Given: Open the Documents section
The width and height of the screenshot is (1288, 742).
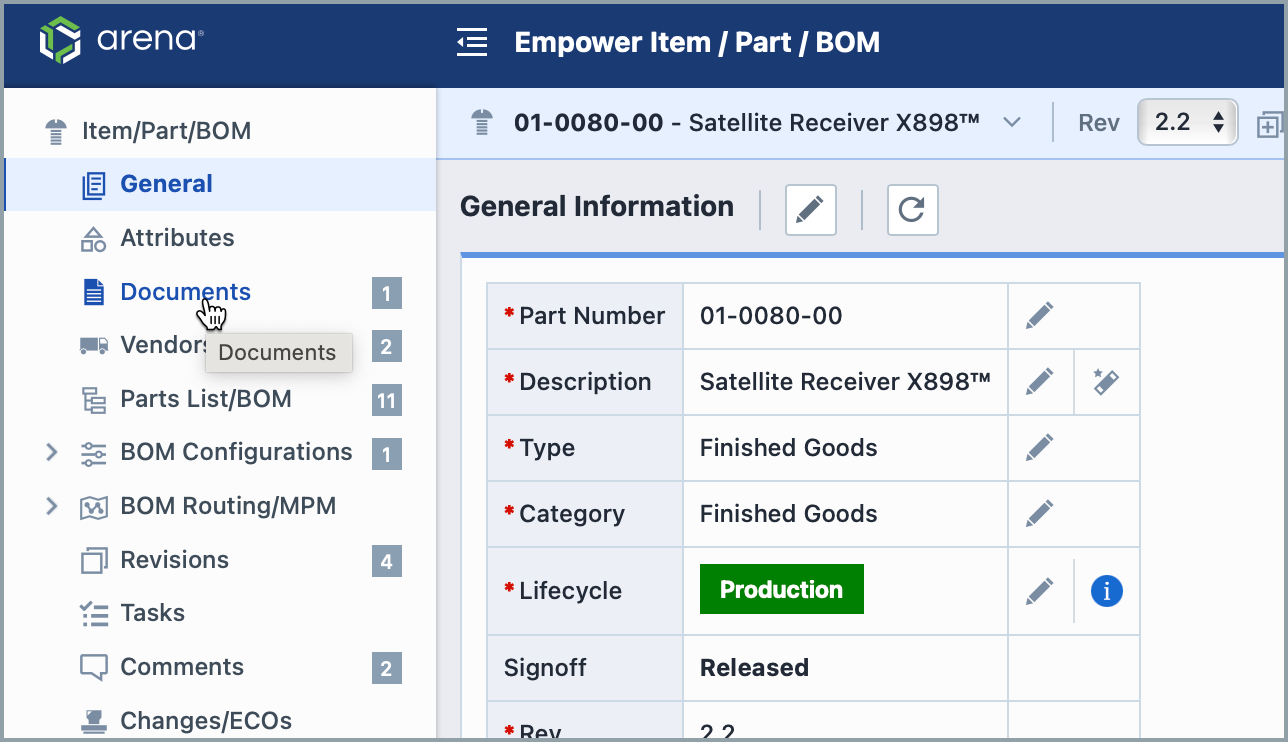Looking at the screenshot, I should [x=185, y=292].
